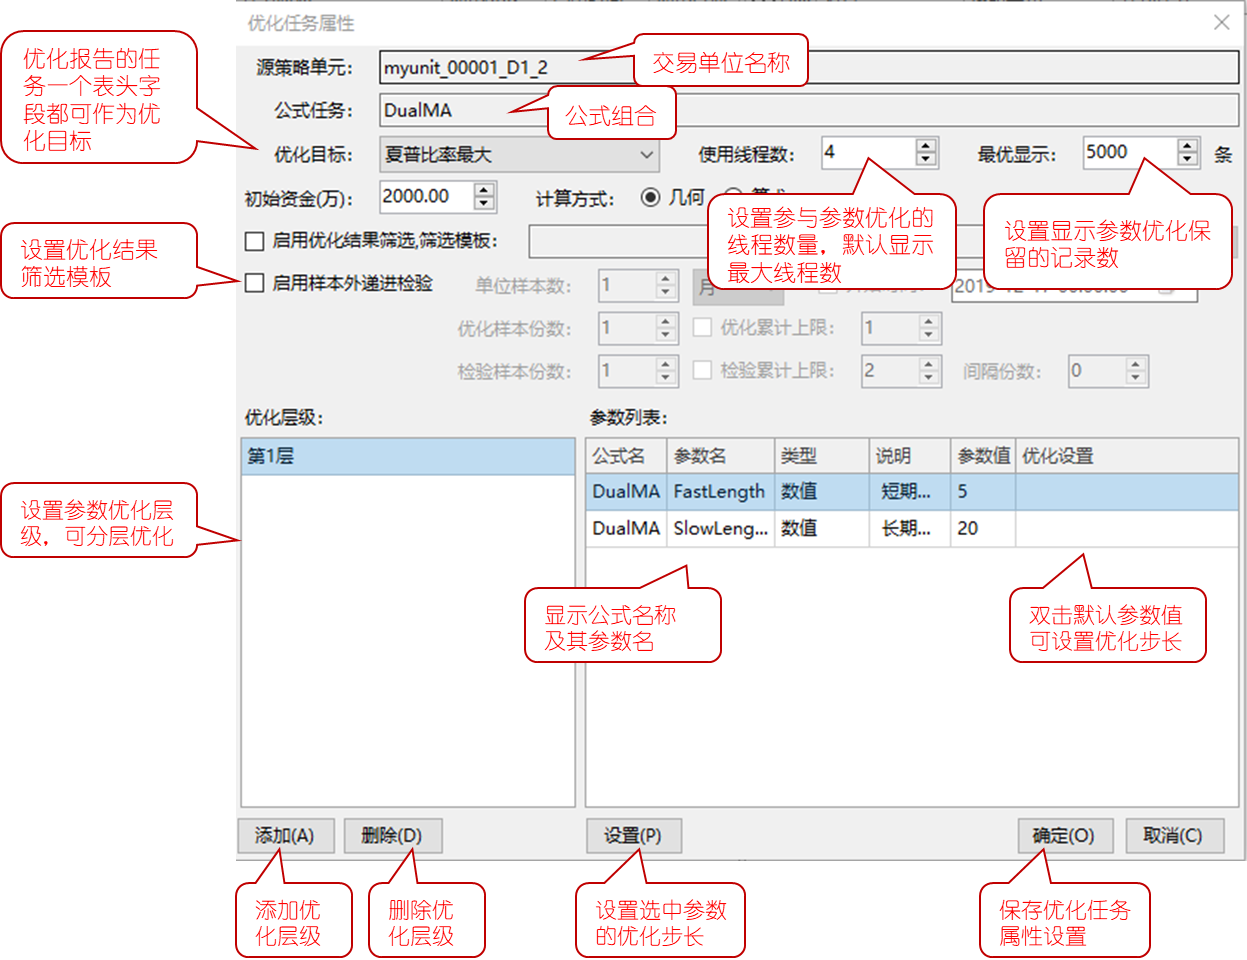The image size is (1247, 960).
Task: Cancel using the 取消(C) button
Action: [1173, 836]
